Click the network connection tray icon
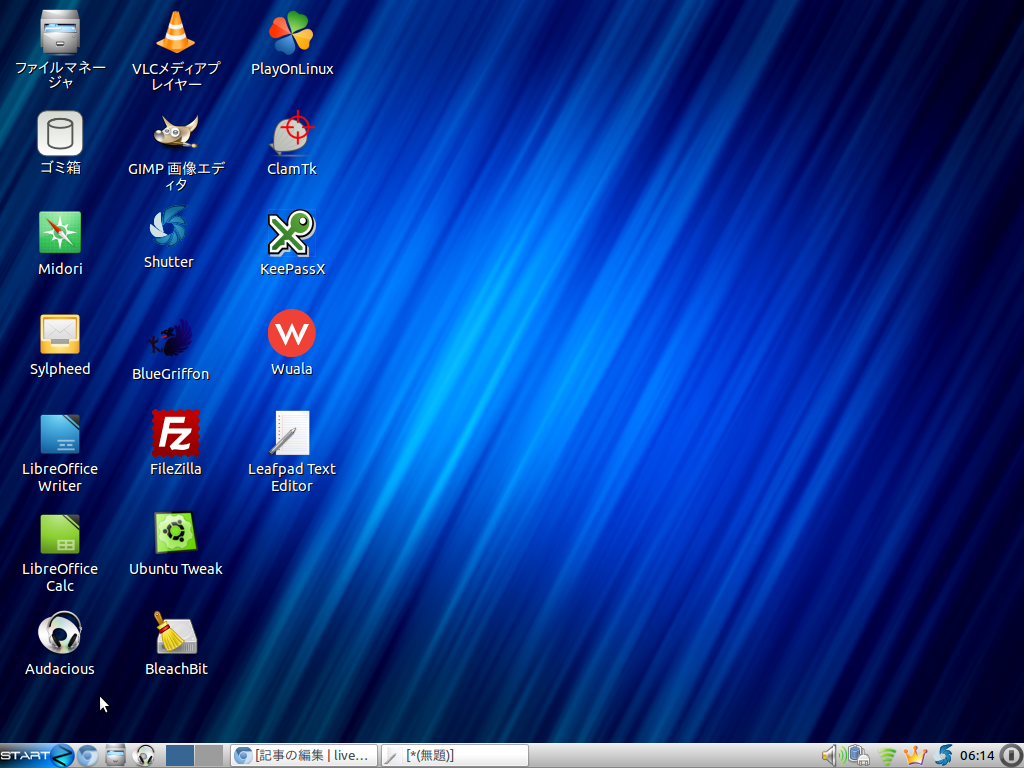 pyautogui.click(x=859, y=756)
